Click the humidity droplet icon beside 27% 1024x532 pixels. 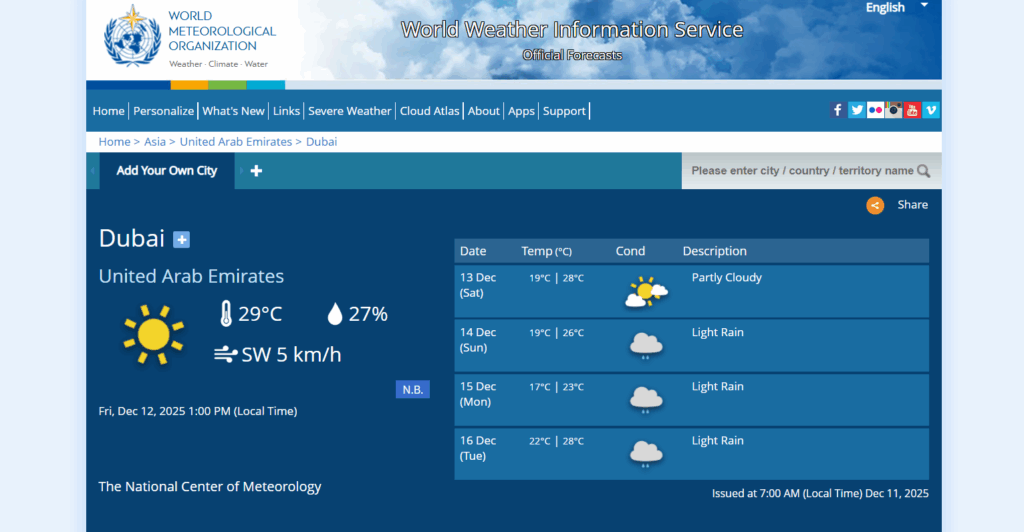(334, 314)
